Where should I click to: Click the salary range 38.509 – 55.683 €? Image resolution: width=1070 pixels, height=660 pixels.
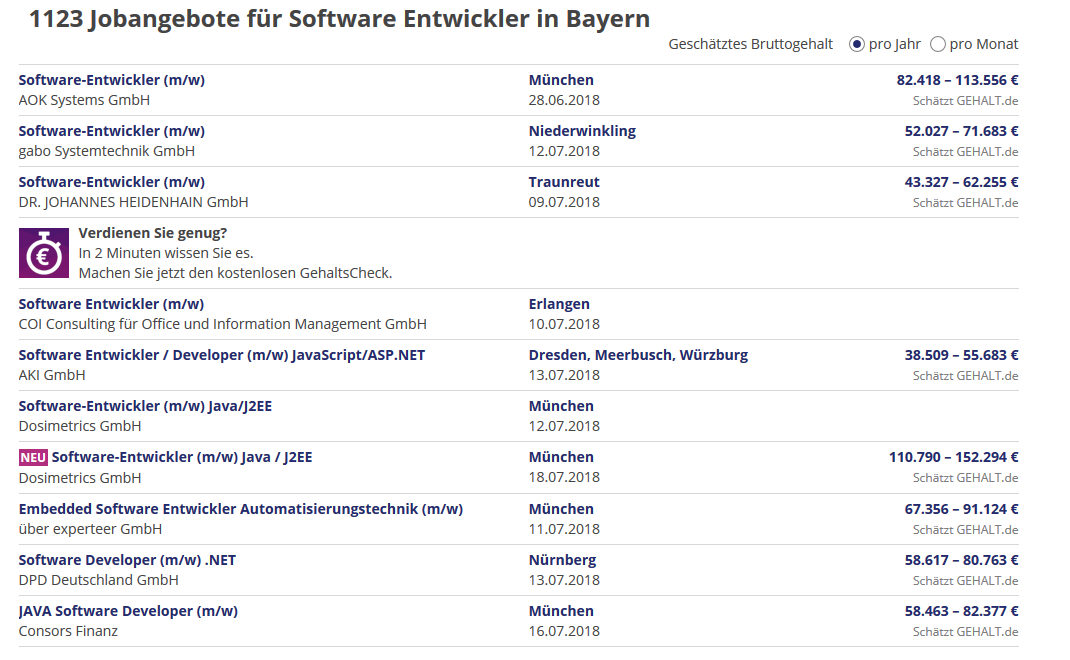click(x=961, y=355)
